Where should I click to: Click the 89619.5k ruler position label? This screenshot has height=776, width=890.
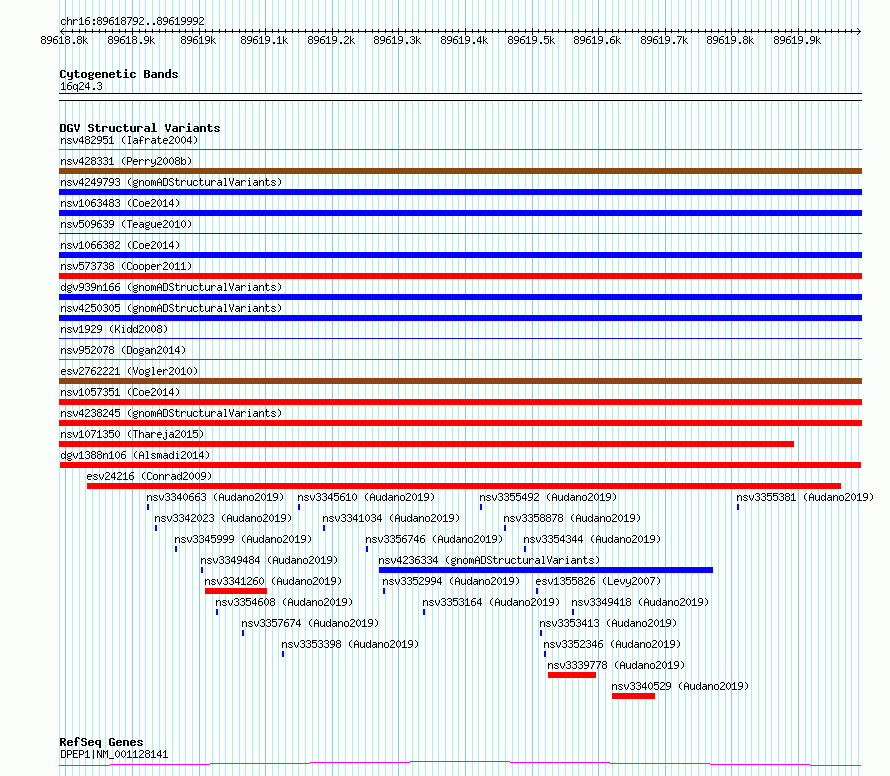[531, 40]
